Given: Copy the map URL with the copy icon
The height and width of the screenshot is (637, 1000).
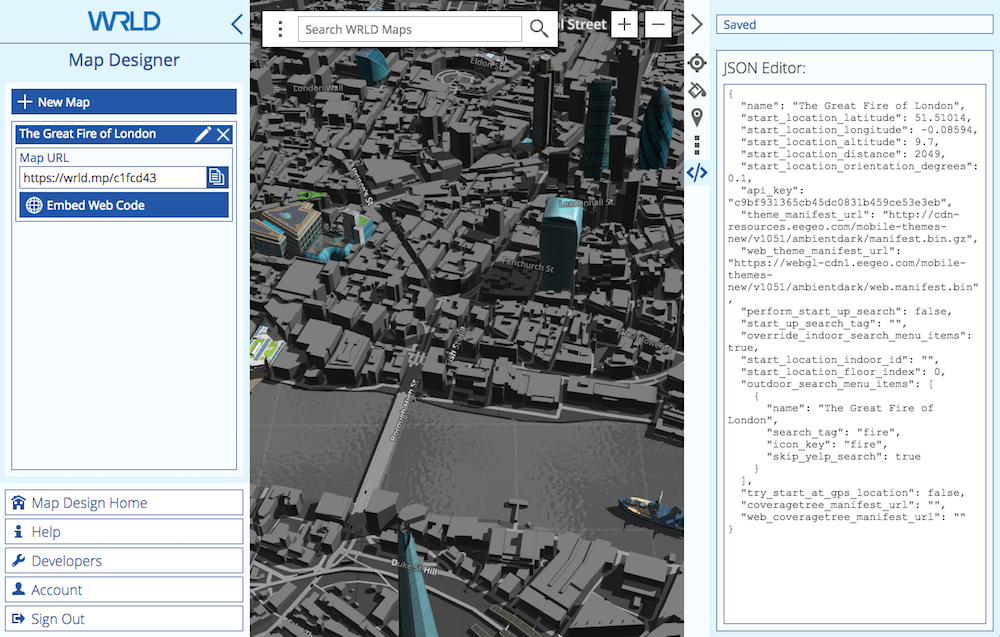Looking at the screenshot, I should pos(216,177).
